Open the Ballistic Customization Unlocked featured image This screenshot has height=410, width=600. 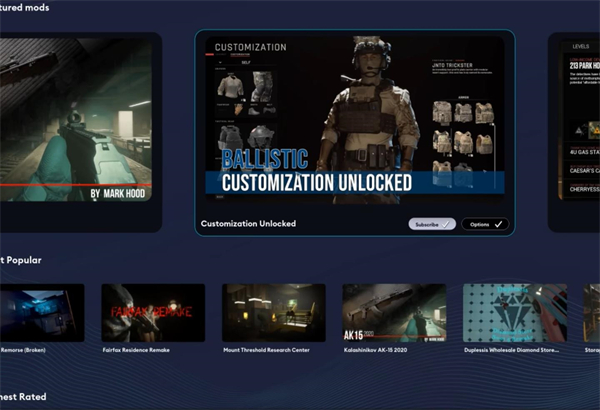tap(355, 120)
